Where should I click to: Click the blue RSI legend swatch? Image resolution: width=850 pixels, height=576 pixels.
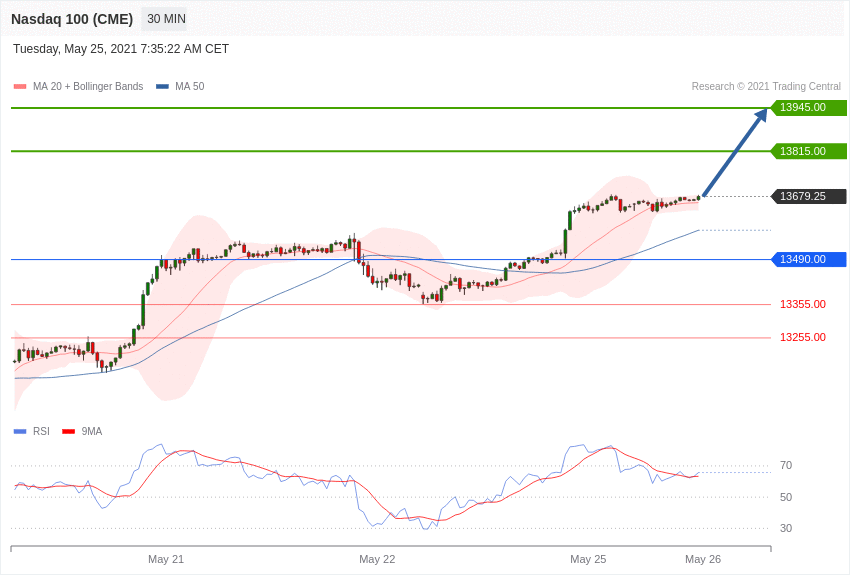(x=20, y=432)
